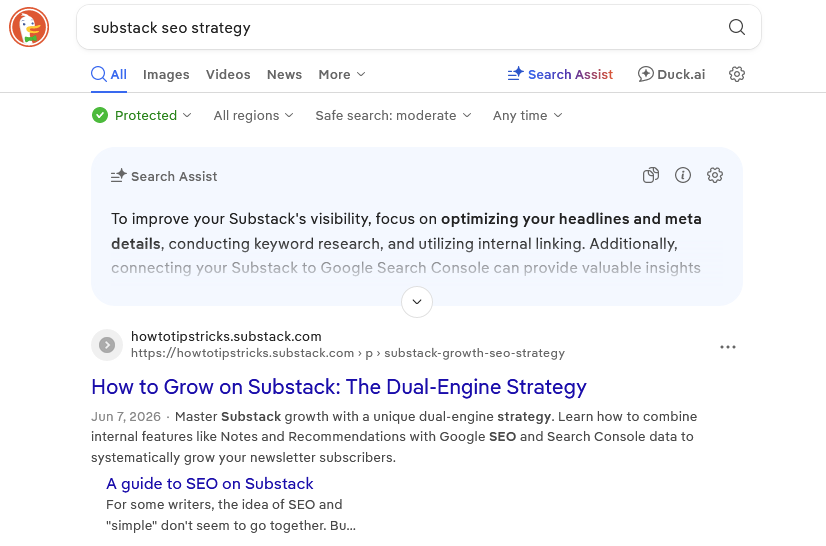The height and width of the screenshot is (546, 826).
Task: Open the All regions dropdown
Action: tap(253, 115)
